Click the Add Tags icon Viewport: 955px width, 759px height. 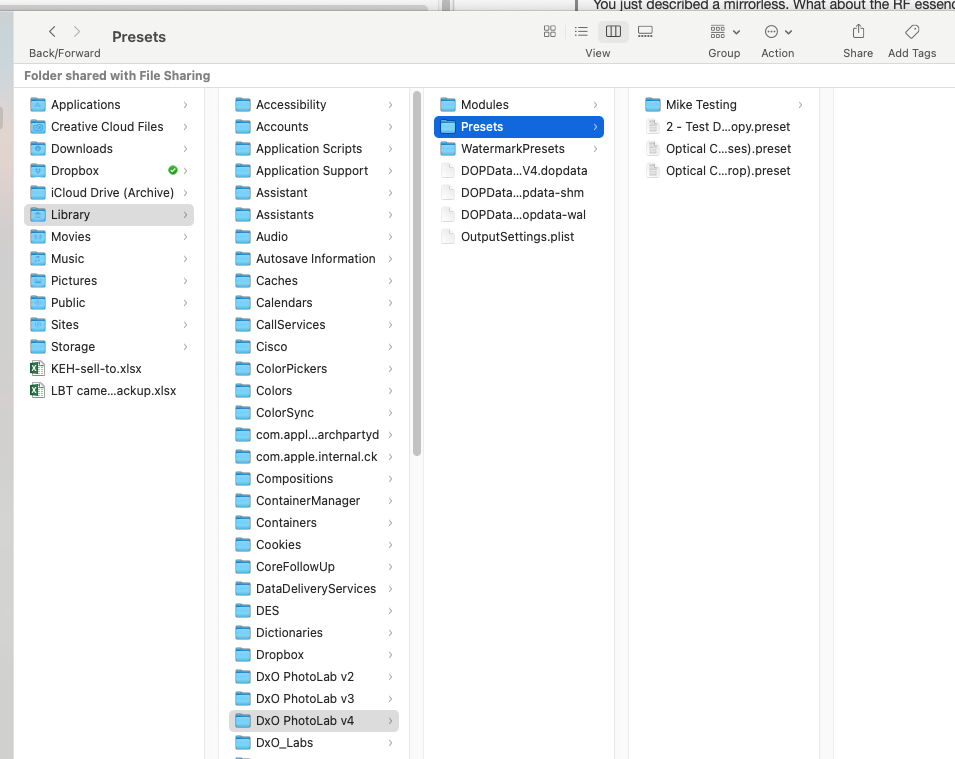[911, 32]
